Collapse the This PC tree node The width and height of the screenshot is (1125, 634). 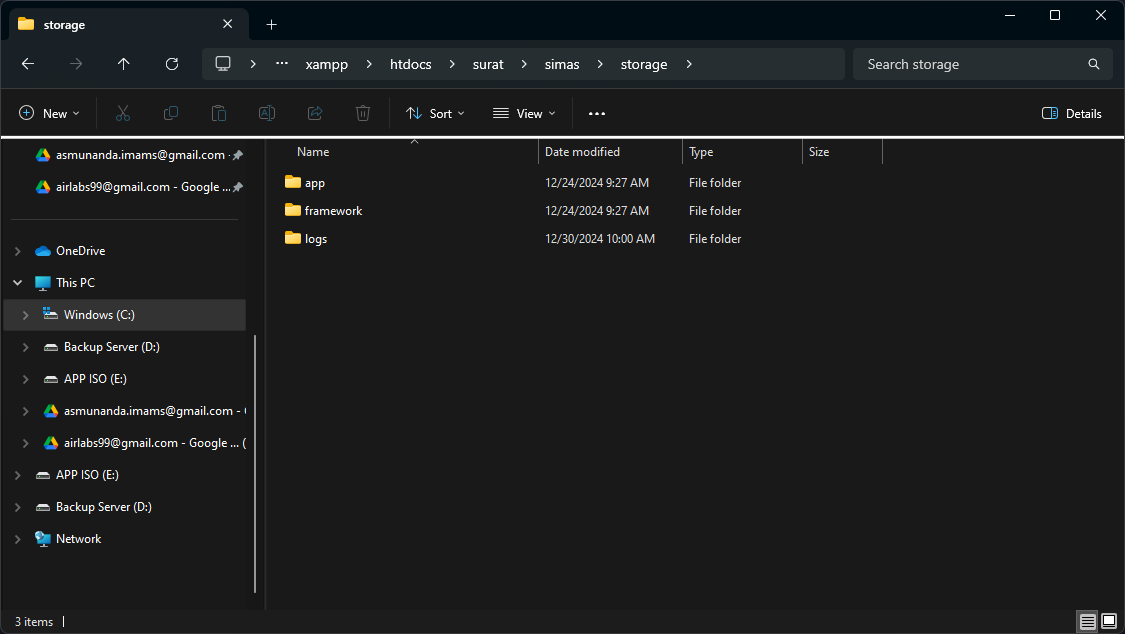pyautogui.click(x=18, y=283)
